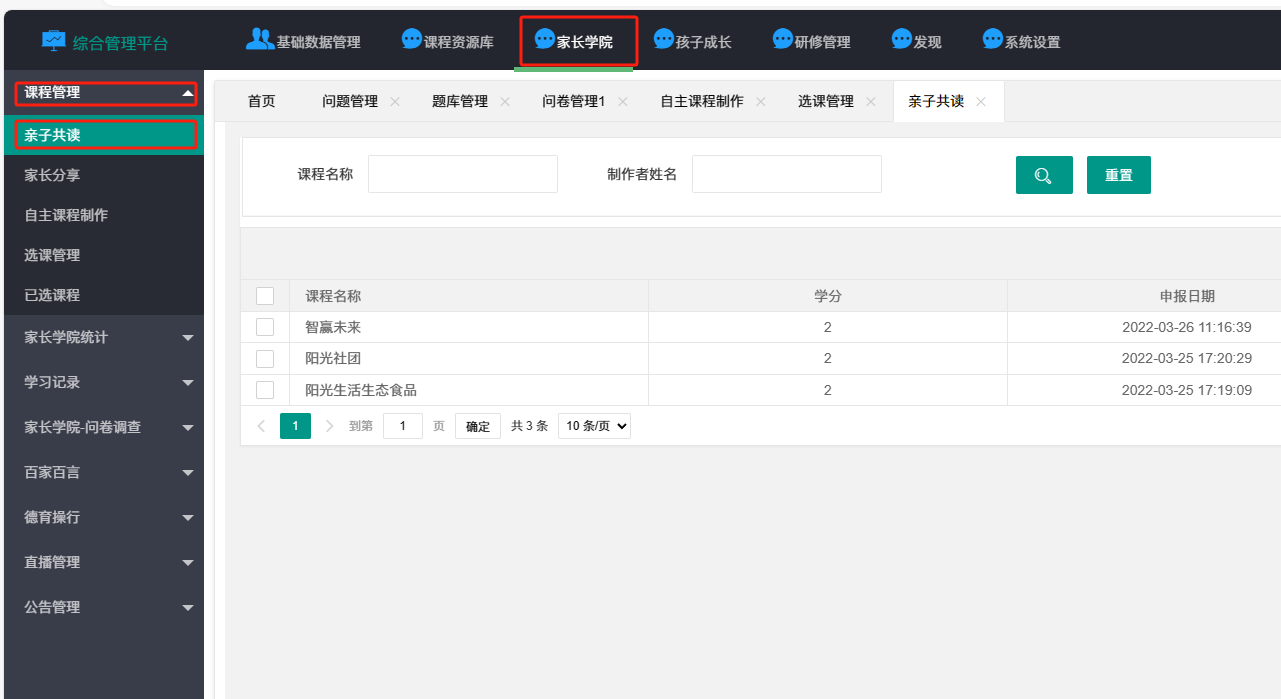Click course name 阳光生活生态食品
Screen dimensions: 1281x699
361,390
